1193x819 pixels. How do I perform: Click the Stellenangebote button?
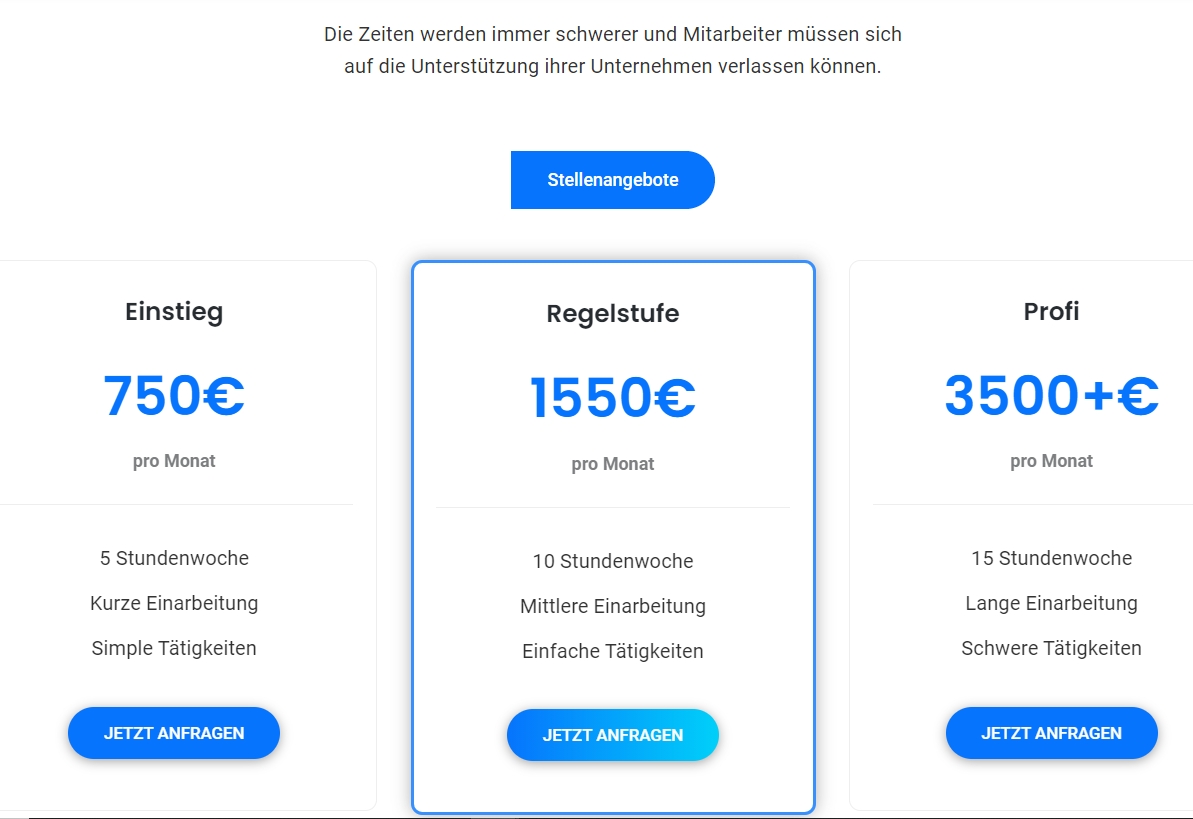612,180
